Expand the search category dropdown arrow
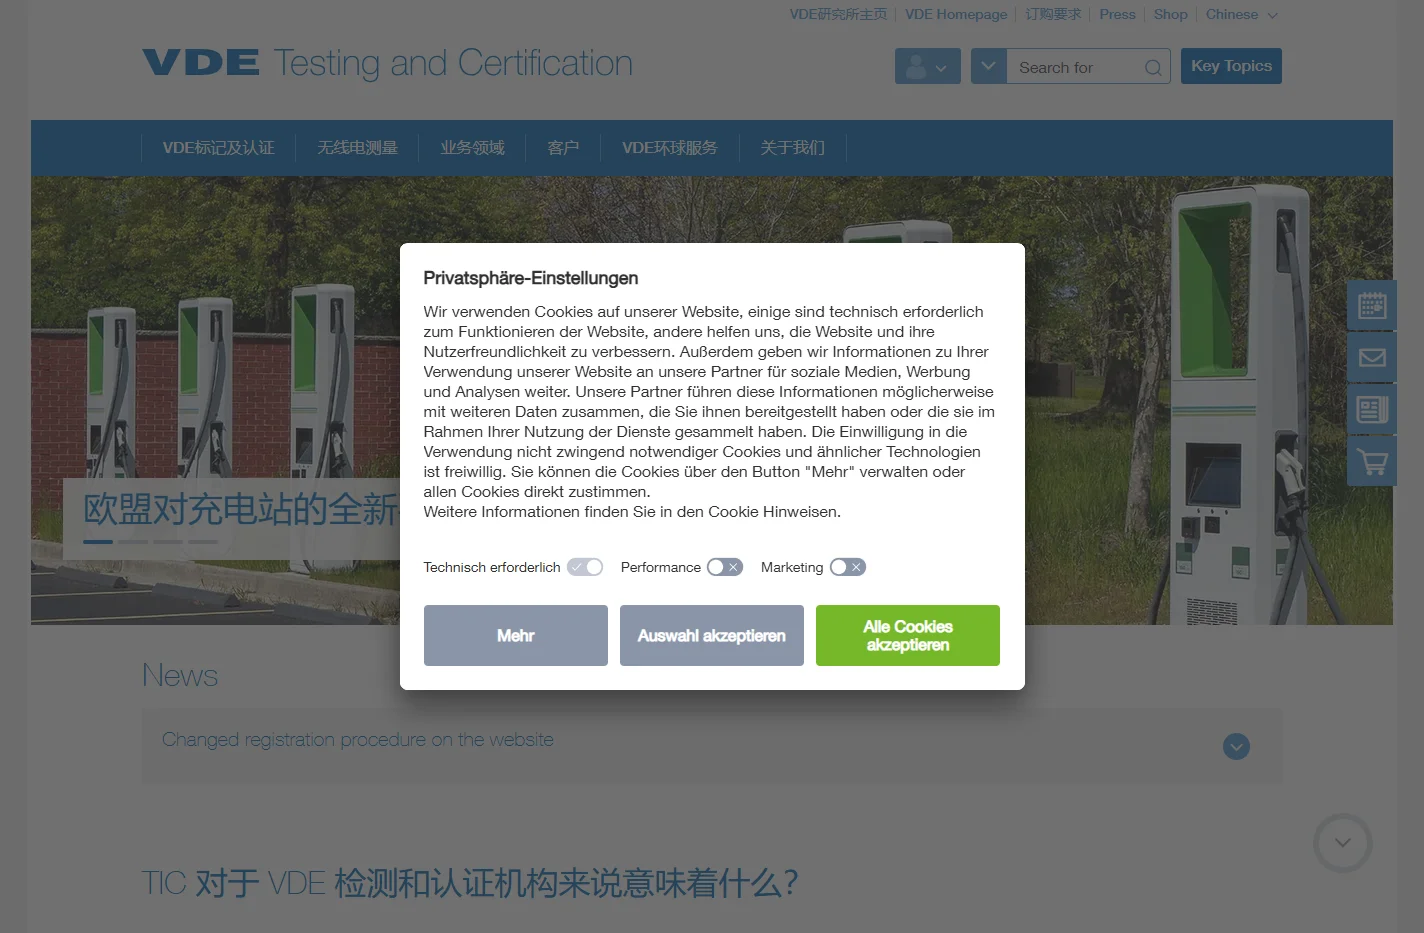This screenshot has width=1424, height=933. coord(988,66)
